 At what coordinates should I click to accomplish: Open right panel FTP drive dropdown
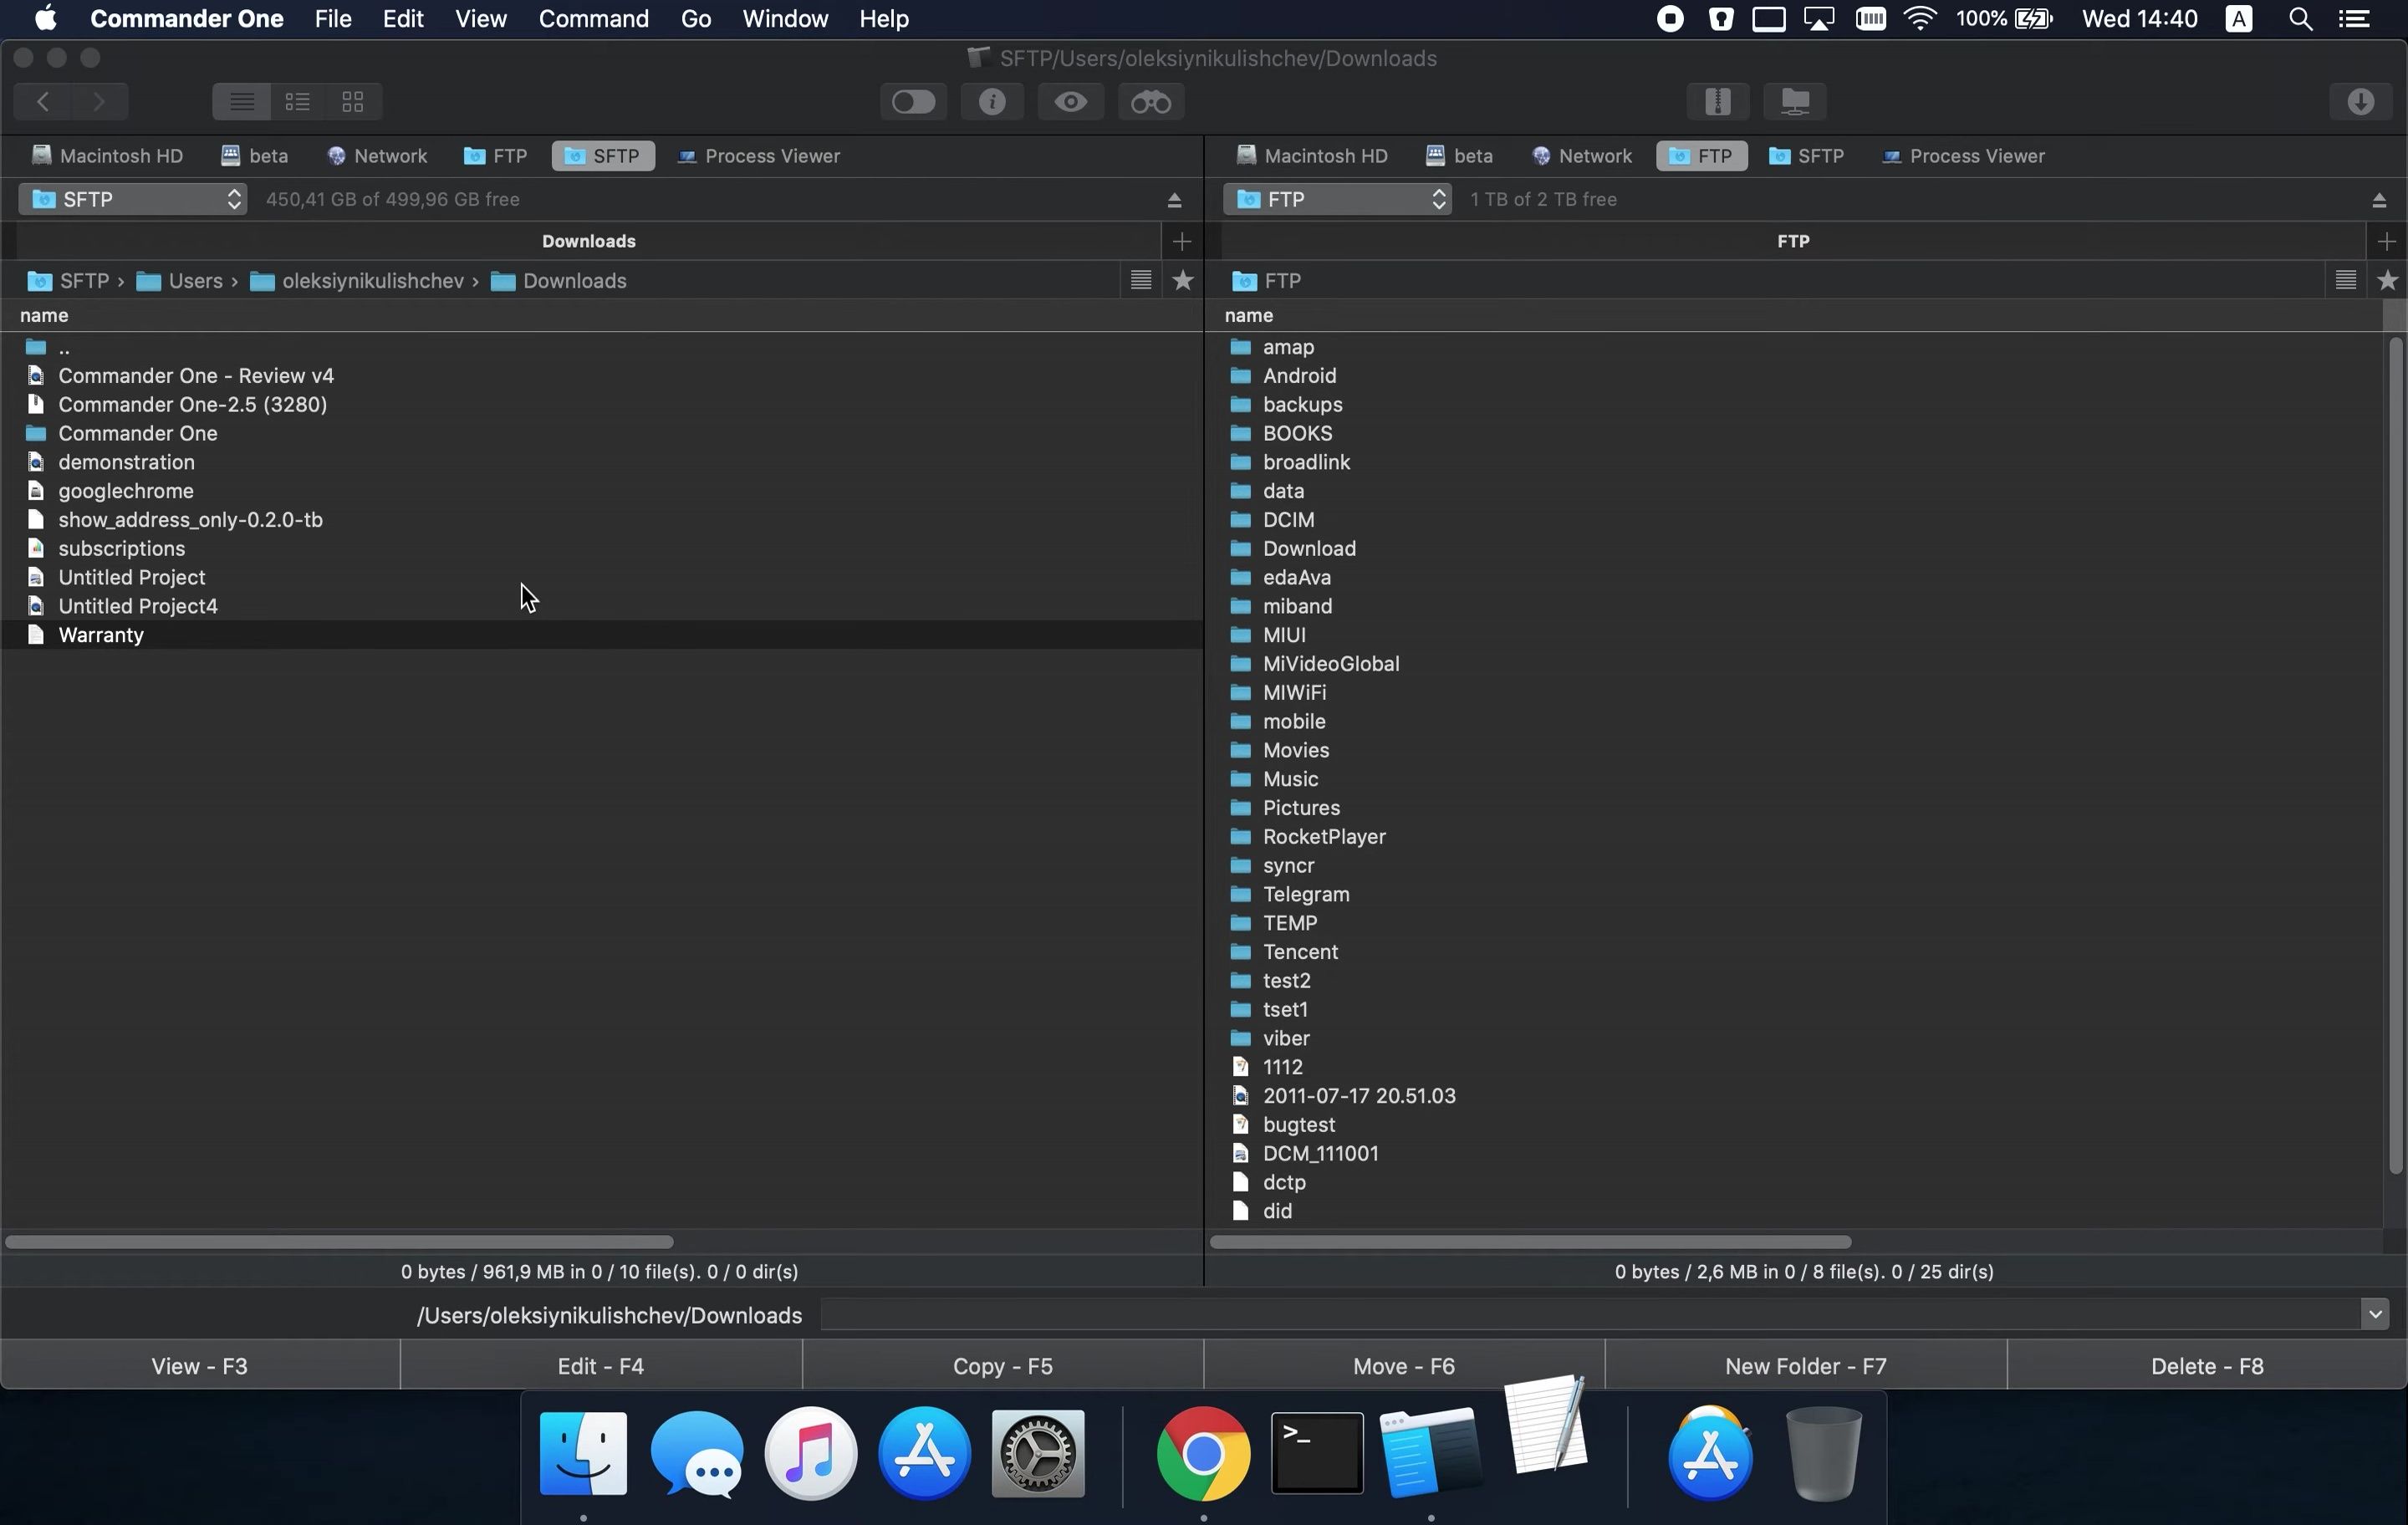[1337, 199]
